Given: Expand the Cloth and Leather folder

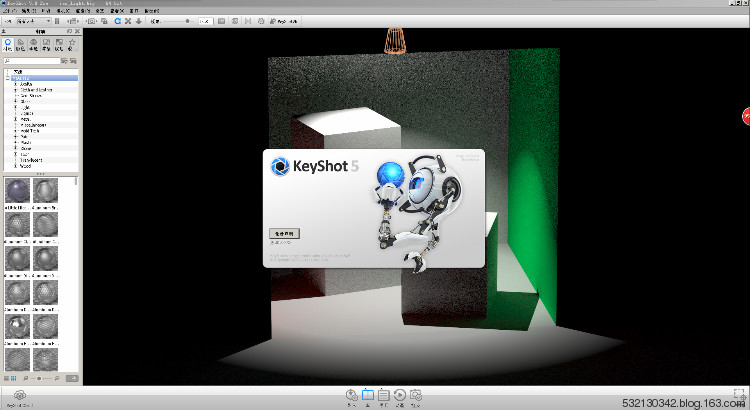Looking at the screenshot, I should 15,90.
